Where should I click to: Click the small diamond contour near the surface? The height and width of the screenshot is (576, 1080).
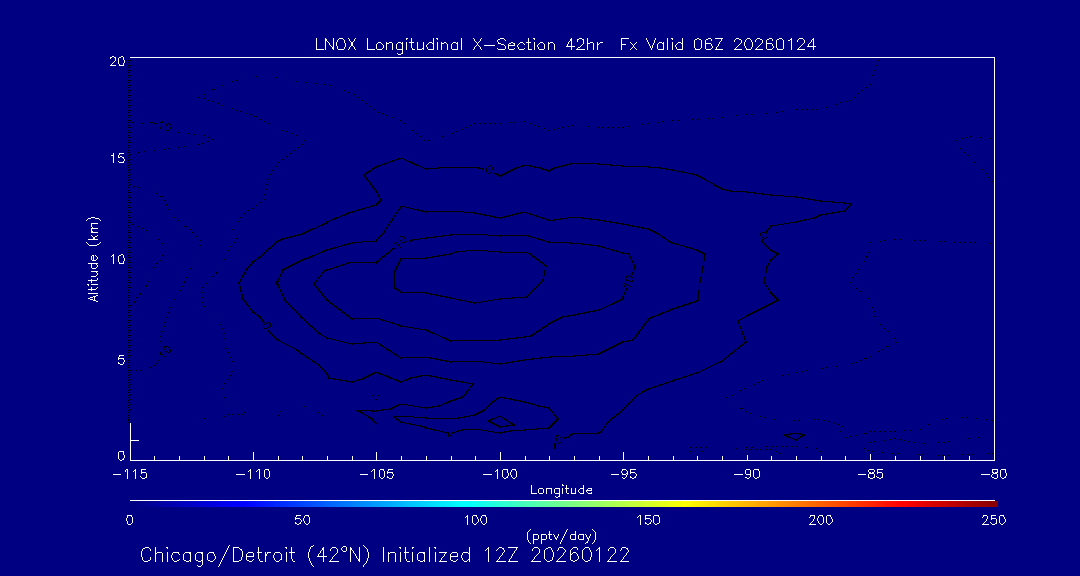tap(501, 423)
